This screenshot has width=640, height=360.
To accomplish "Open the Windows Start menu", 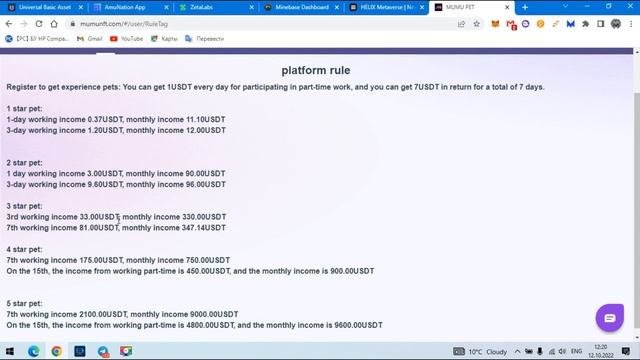I will coord(10,351).
